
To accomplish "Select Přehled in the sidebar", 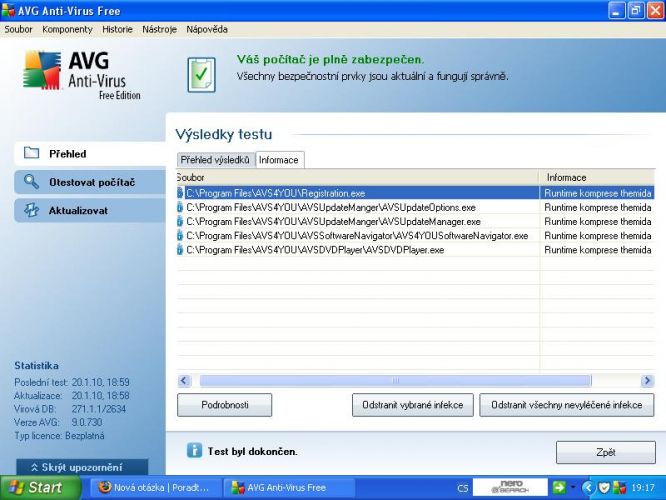I will click(x=90, y=154).
